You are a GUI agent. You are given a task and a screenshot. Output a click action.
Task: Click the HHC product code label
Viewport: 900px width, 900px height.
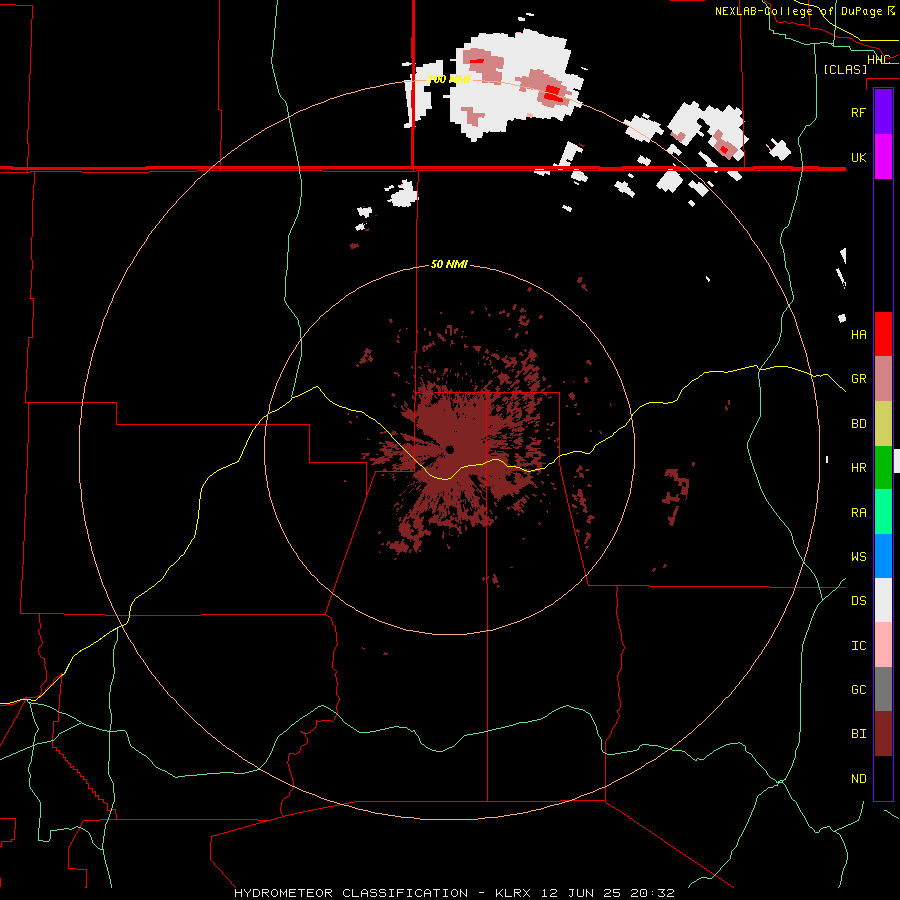[x=878, y=60]
